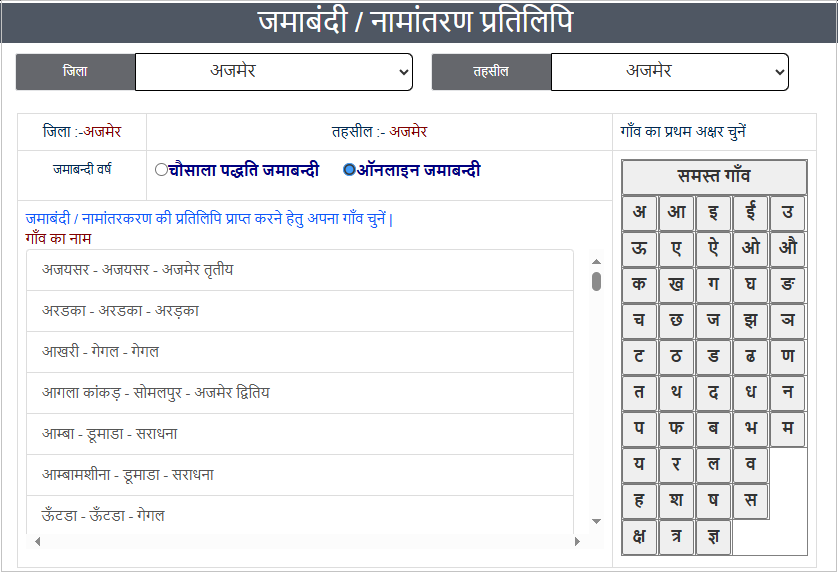Image resolution: width=838 pixels, height=573 pixels.
Task: Choose village letter इ
Action: [713, 213]
